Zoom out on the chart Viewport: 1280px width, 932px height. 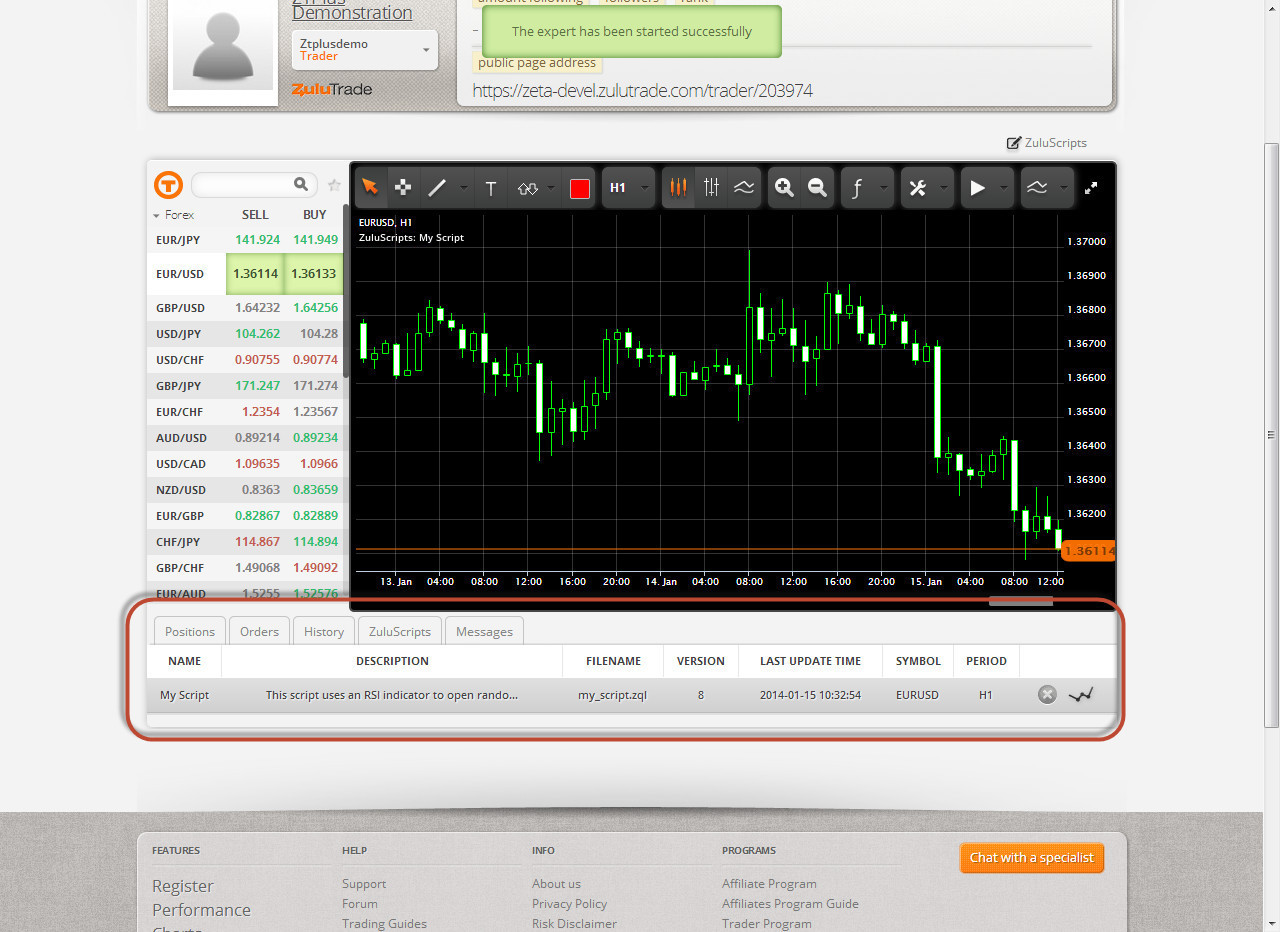coord(817,188)
